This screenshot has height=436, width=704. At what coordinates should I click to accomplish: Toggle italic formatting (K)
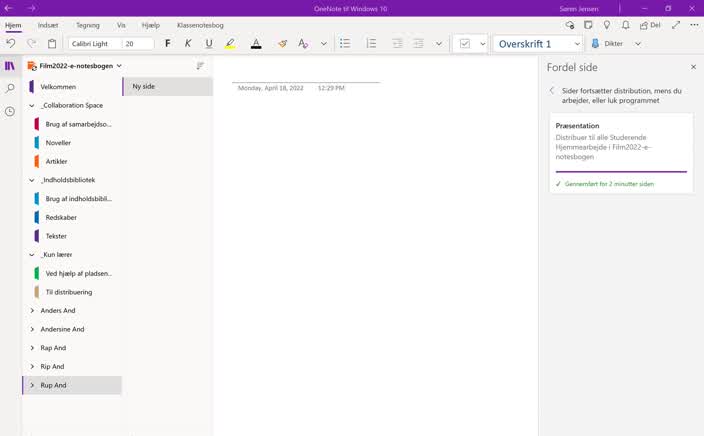[188, 44]
